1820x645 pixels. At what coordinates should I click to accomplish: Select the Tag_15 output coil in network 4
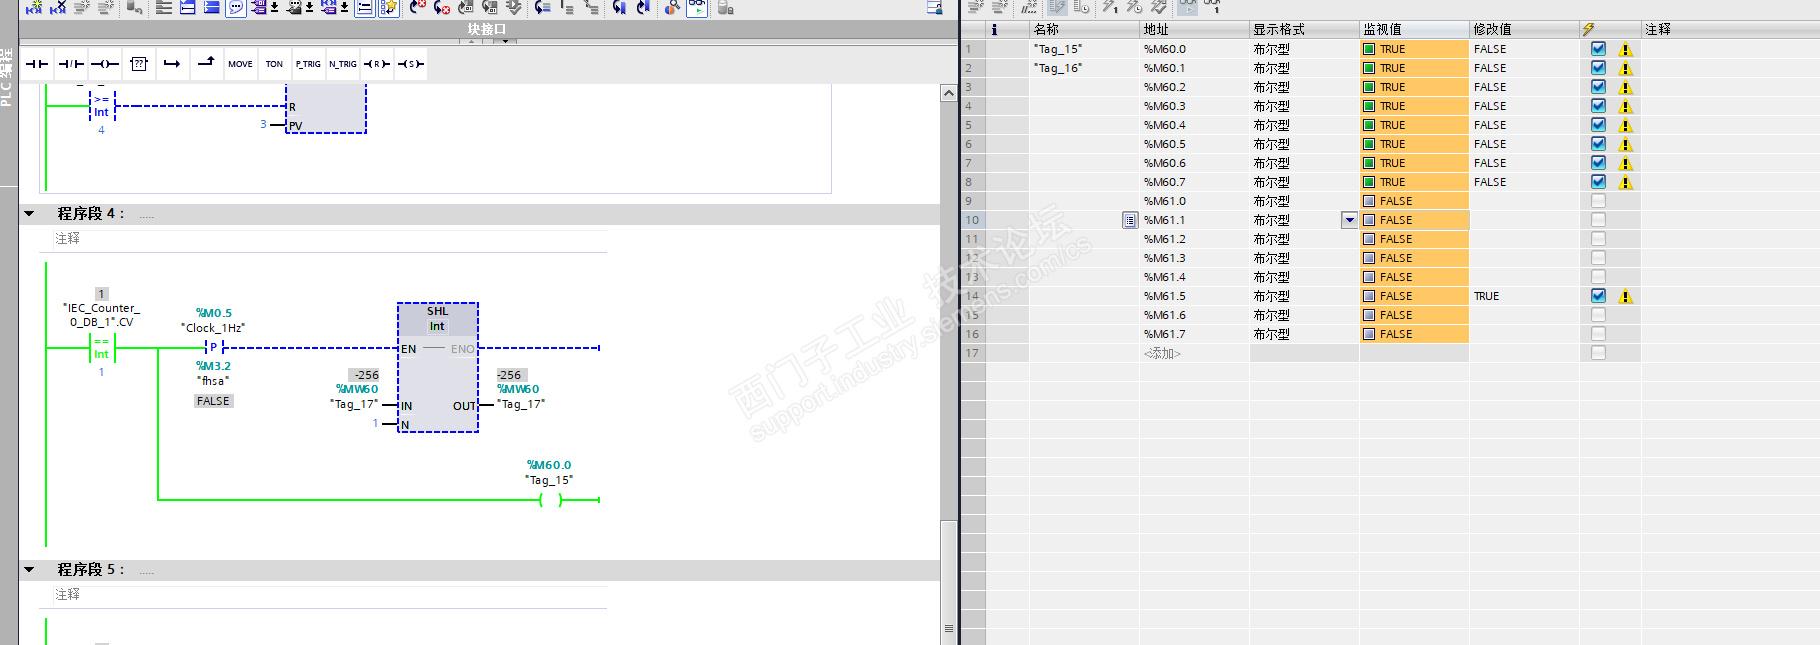point(550,500)
